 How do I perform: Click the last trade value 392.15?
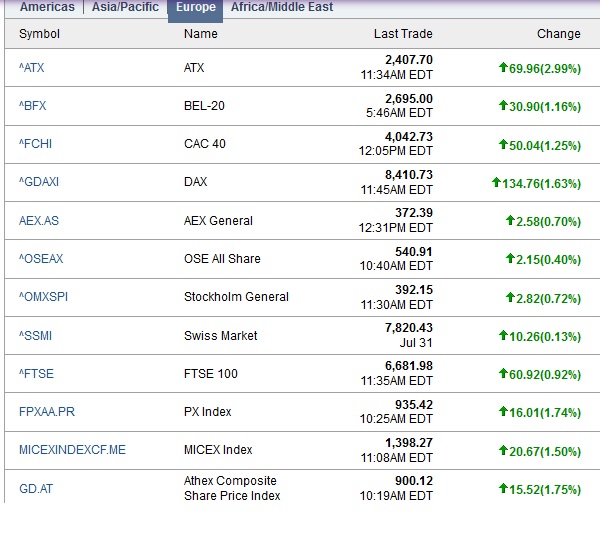(x=414, y=290)
